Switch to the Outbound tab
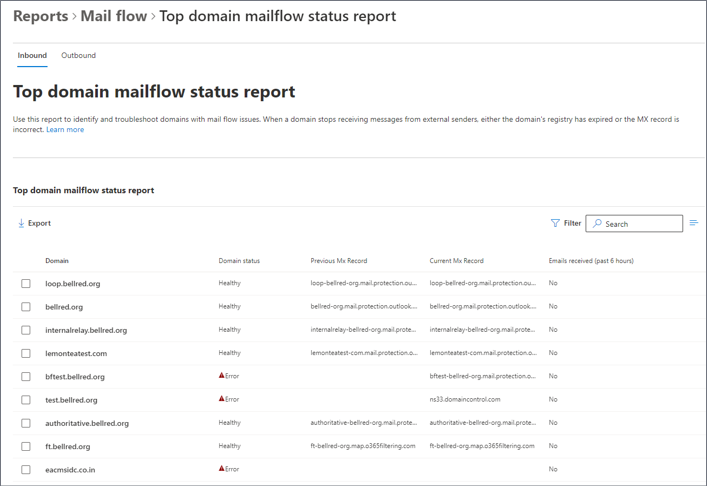 click(78, 55)
